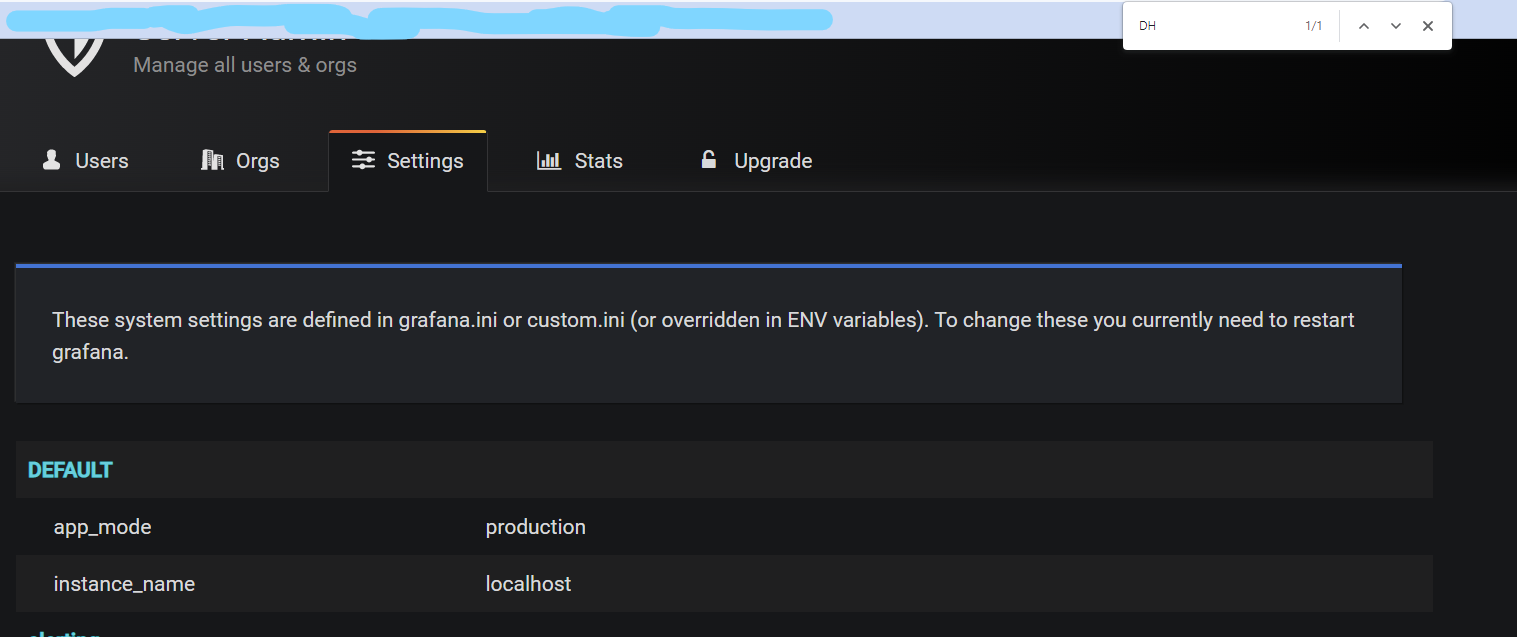1517x637 pixels.
Task: Click the Server Admin shield logo icon
Action: 74,58
